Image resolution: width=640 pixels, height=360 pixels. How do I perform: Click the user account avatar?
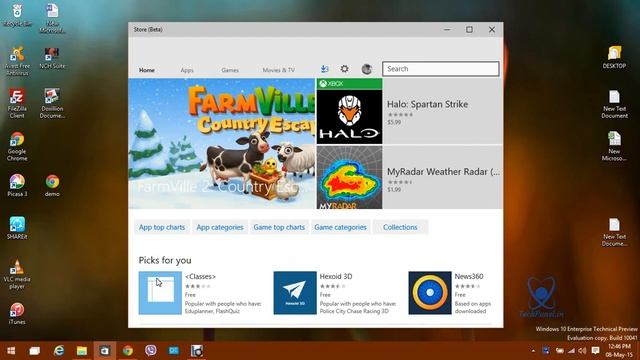[367, 69]
